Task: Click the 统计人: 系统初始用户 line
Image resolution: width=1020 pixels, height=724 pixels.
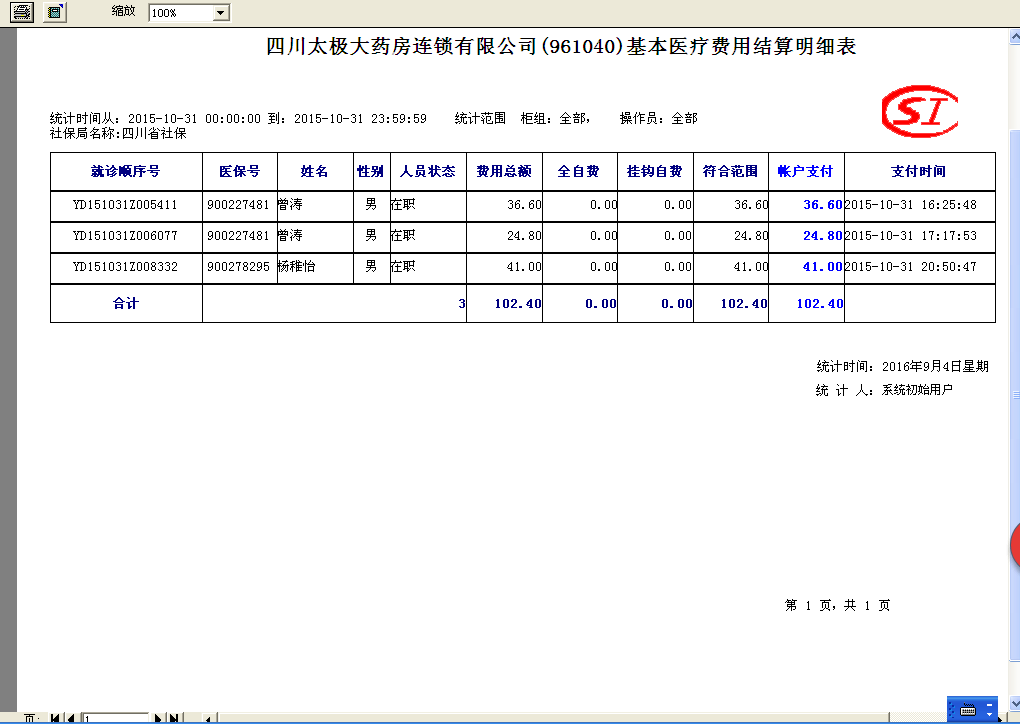Action: coord(884,390)
